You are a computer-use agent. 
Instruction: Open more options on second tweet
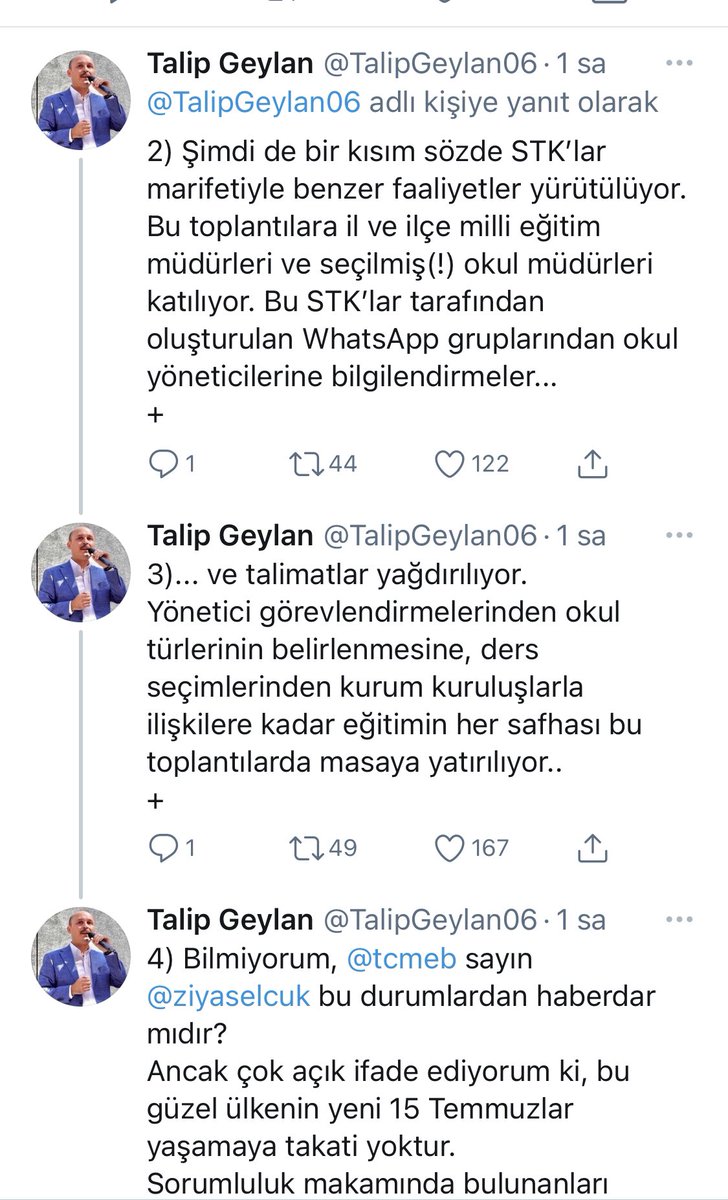coord(679,536)
